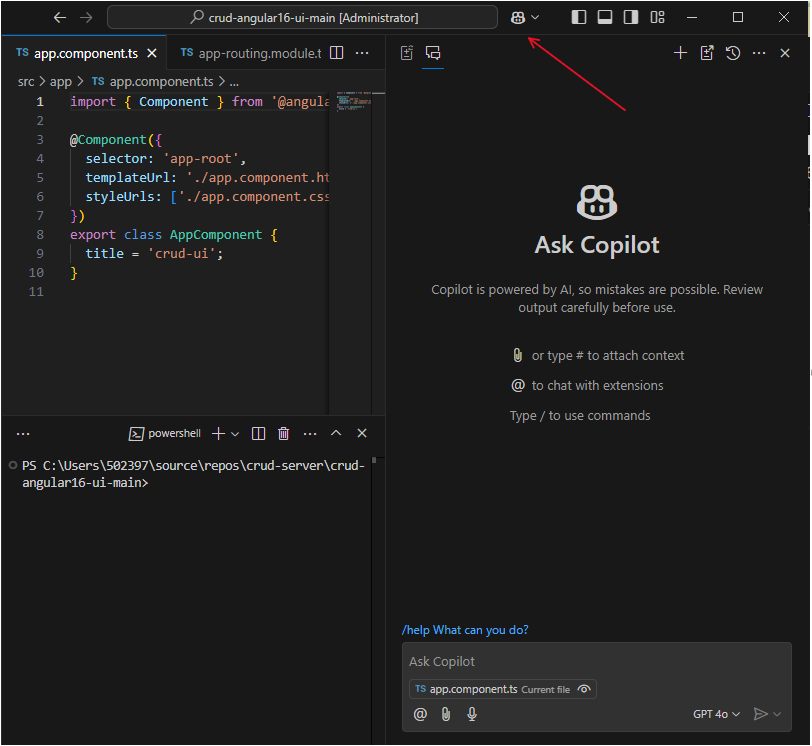Split the powershell terminal
Image resolution: width=812 pixels, height=746 pixels.
[259, 434]
